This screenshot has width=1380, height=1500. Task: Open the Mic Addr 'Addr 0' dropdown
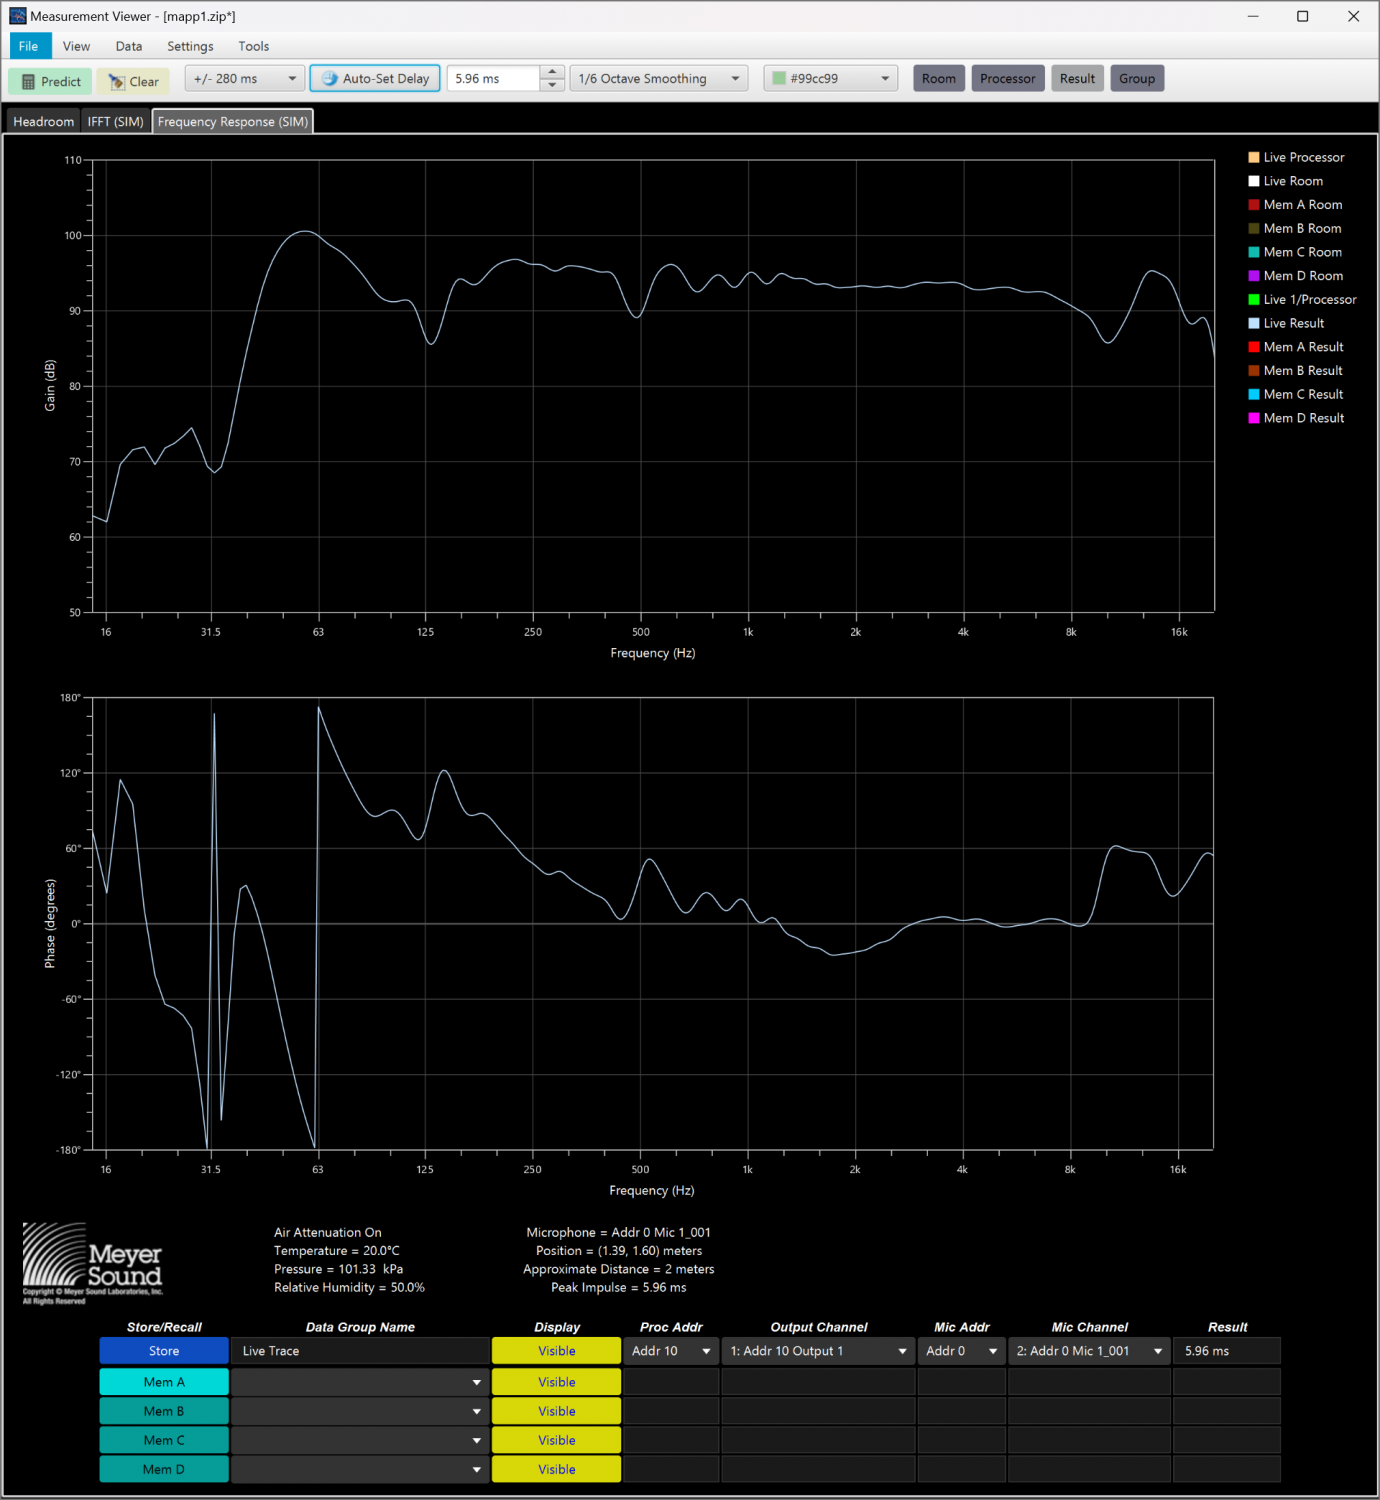[x=961, y=1351]
